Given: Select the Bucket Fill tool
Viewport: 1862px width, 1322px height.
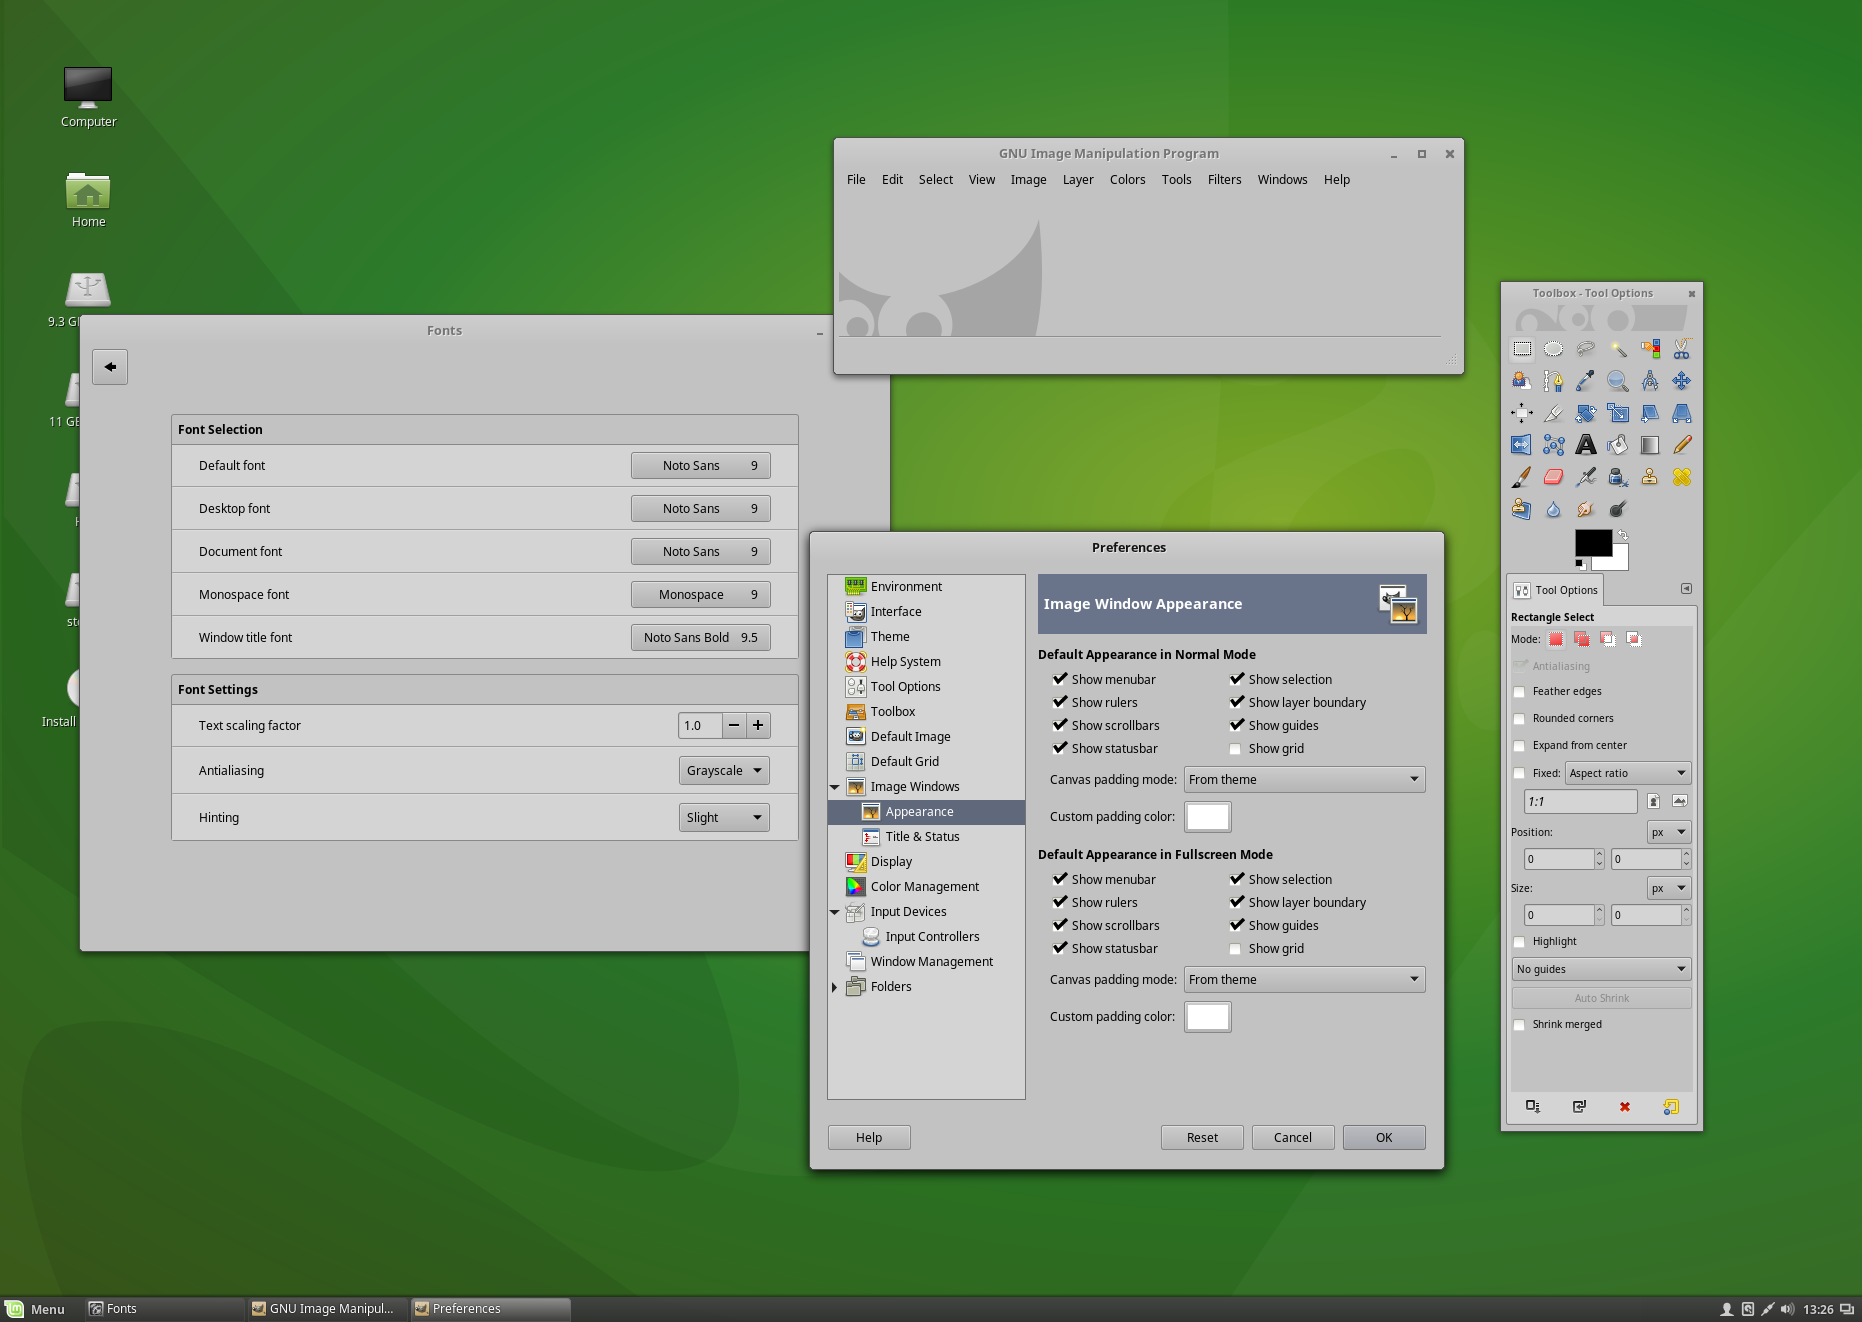Looking at the screenshot, I should pos(1618,445).
